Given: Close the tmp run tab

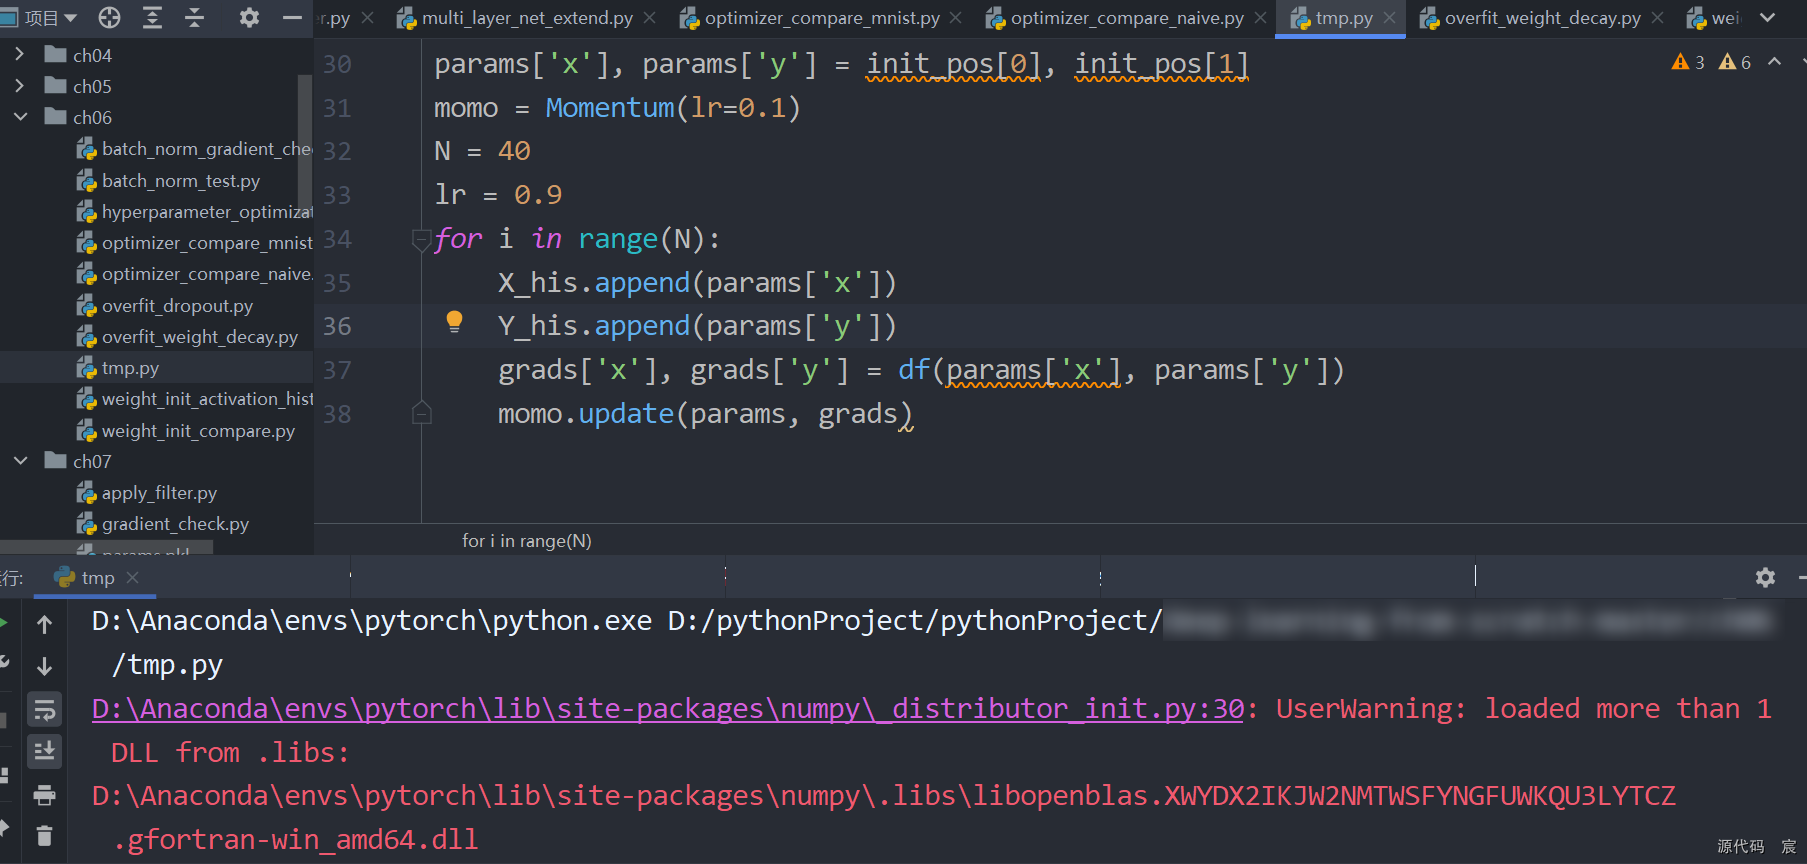Looking at the screenshot, I should tap(132, 578).
